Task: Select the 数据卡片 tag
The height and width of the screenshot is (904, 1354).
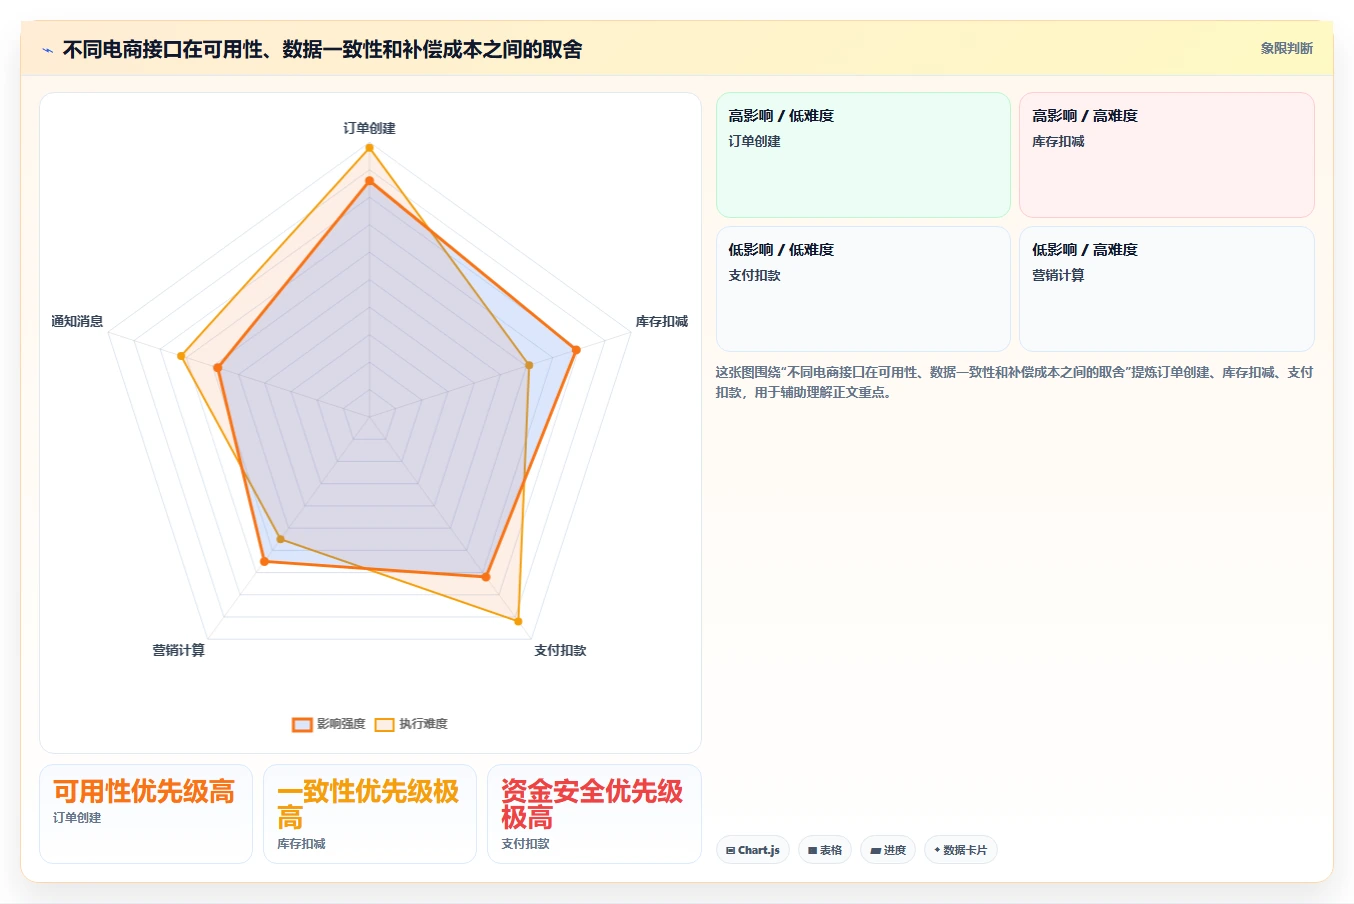Action: tap(960, 850)
